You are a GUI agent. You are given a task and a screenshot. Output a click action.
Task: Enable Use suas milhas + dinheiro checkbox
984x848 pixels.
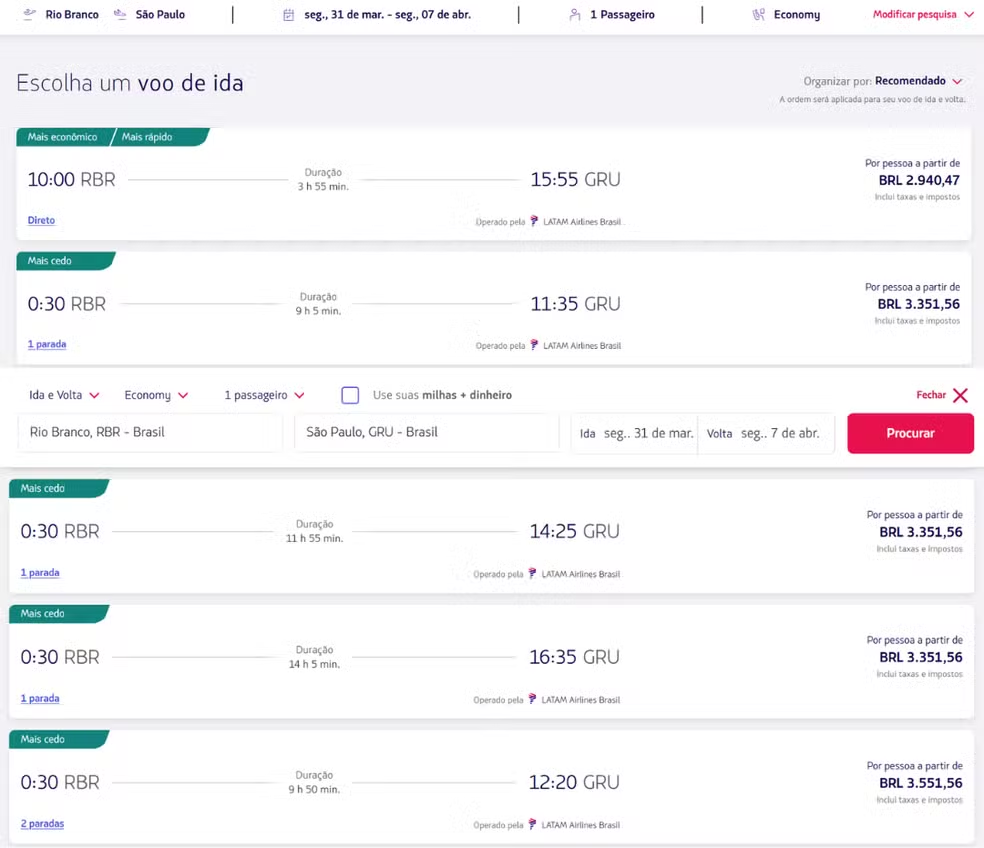click(x=350, y=395)
